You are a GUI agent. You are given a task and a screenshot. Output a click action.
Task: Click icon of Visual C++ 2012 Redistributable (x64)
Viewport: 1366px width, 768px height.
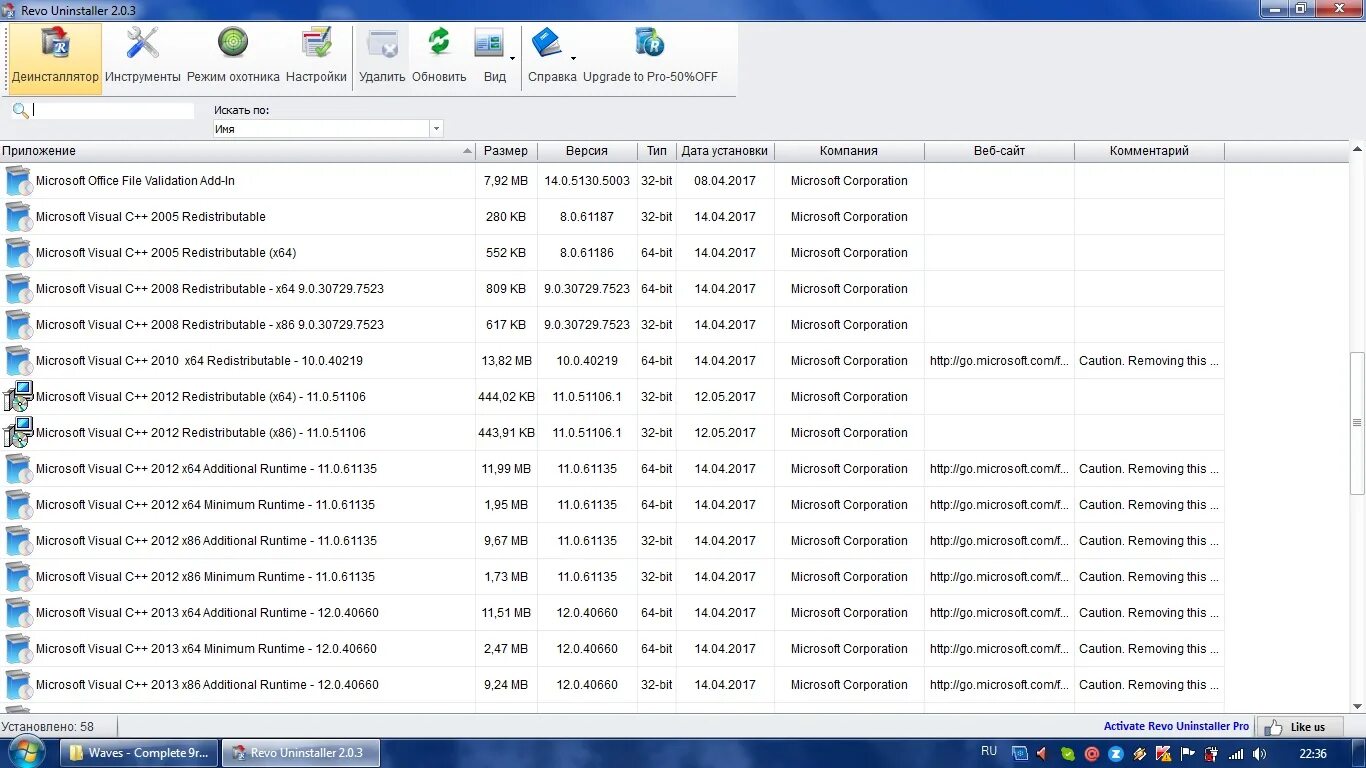click(18, 397)
